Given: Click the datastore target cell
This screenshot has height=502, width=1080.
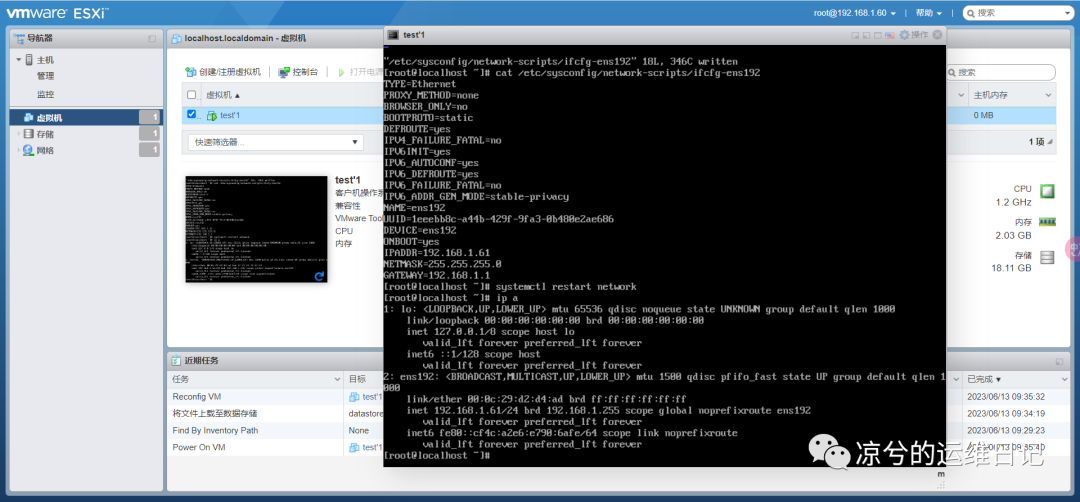Looking at the screenshot, I should [x=366, y=413].
